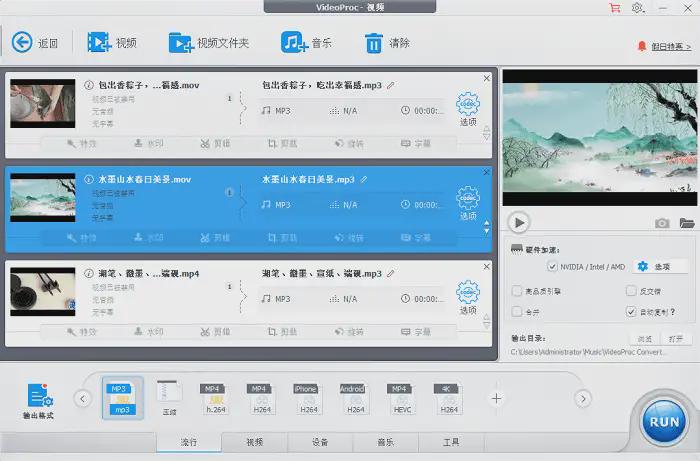Switch to the 工具 tab
The height and width of the screenshot is (461, 700).
coord(451,442)
